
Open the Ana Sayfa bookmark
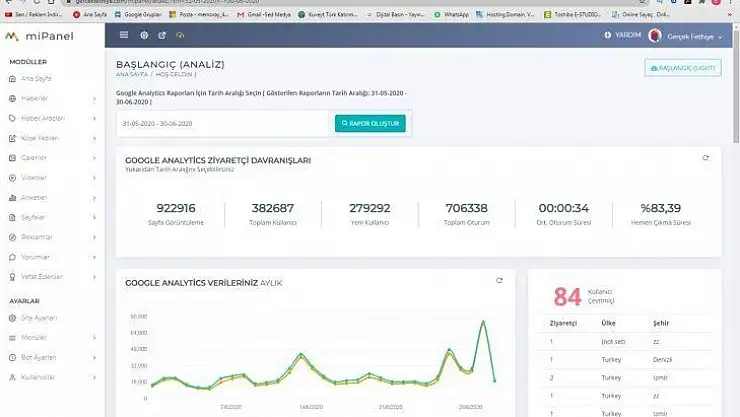click(x=90, y=15)
